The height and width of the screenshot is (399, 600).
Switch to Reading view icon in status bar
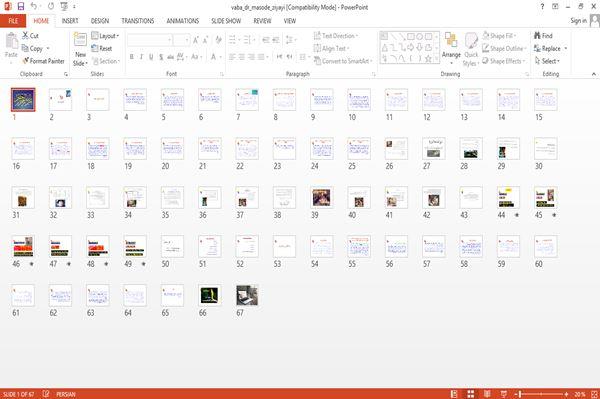point(487,394)
